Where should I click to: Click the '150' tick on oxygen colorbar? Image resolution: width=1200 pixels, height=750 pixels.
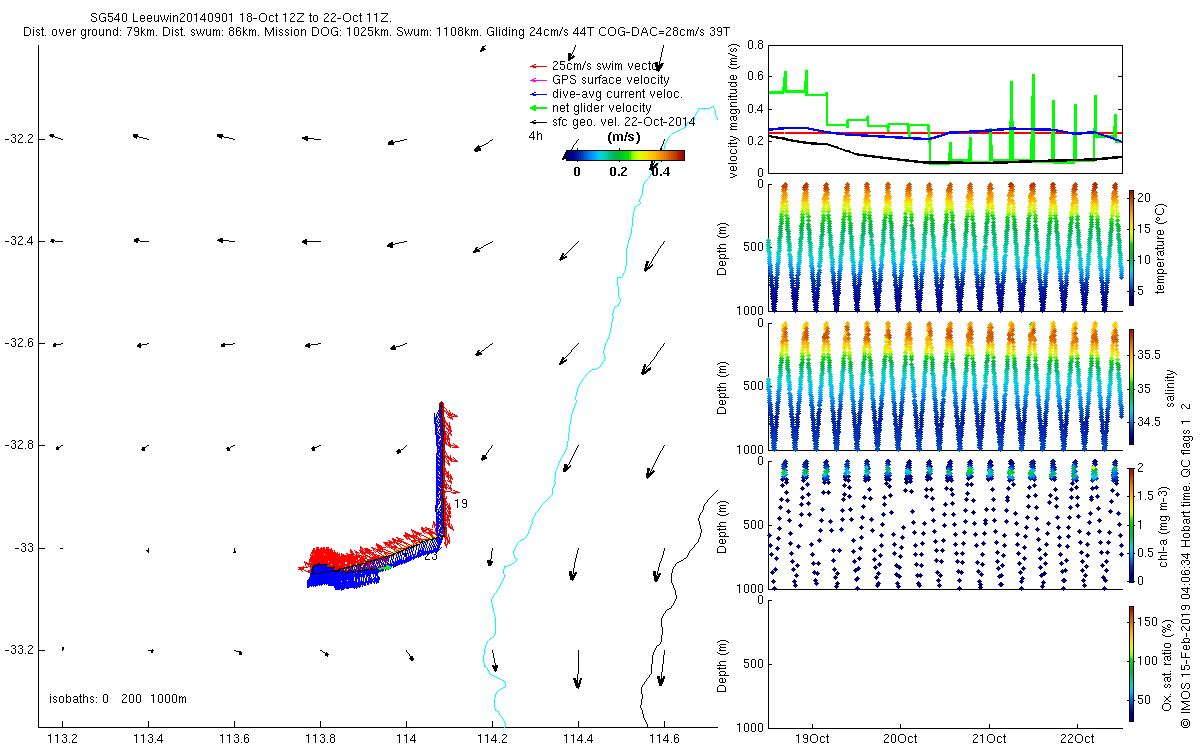click(1148, 621)
